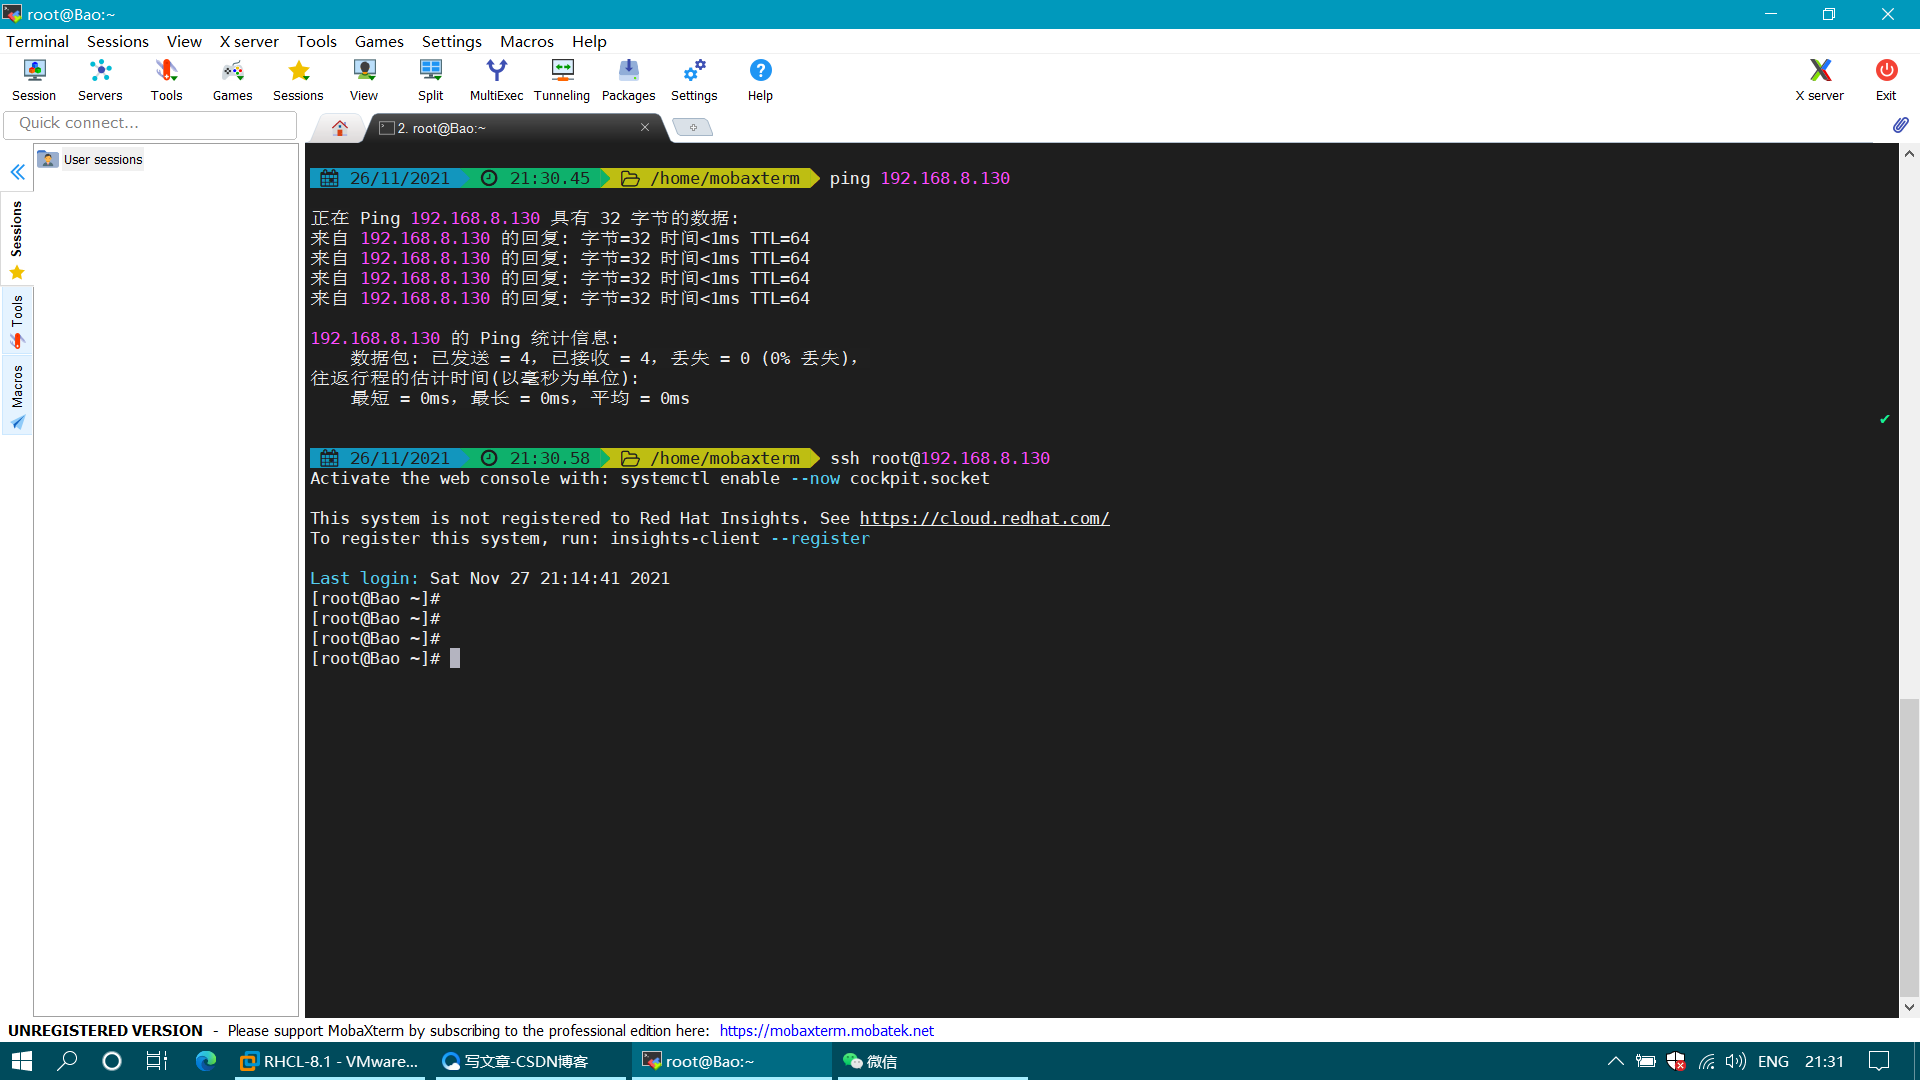Click the Help question mark icon
Viewport: 1920px width, 1080px height.
(760, 80)
